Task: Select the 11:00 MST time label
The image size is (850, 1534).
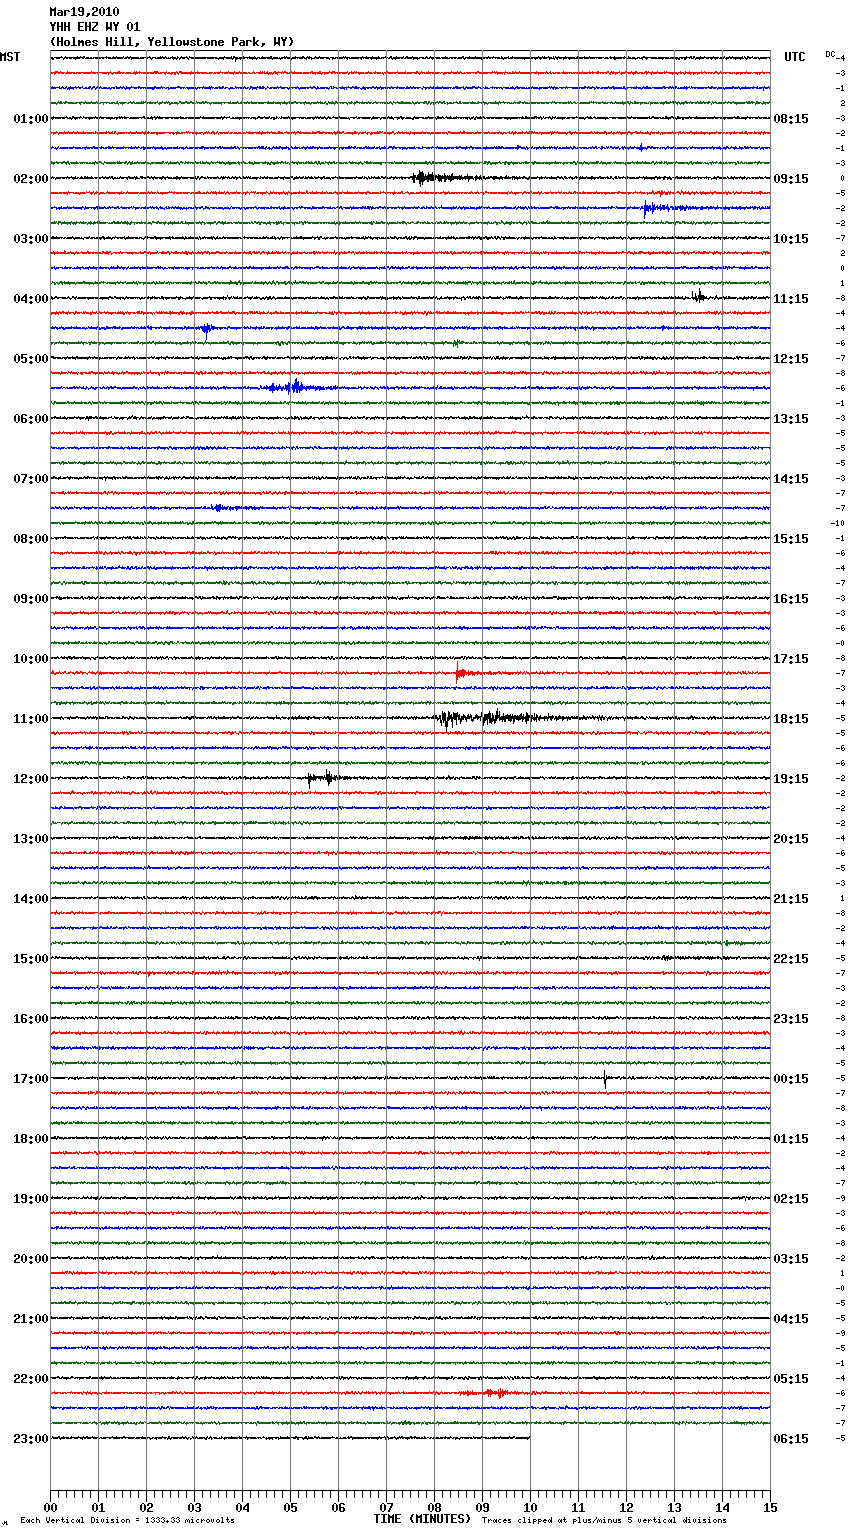Action: [x=31, y=719]
